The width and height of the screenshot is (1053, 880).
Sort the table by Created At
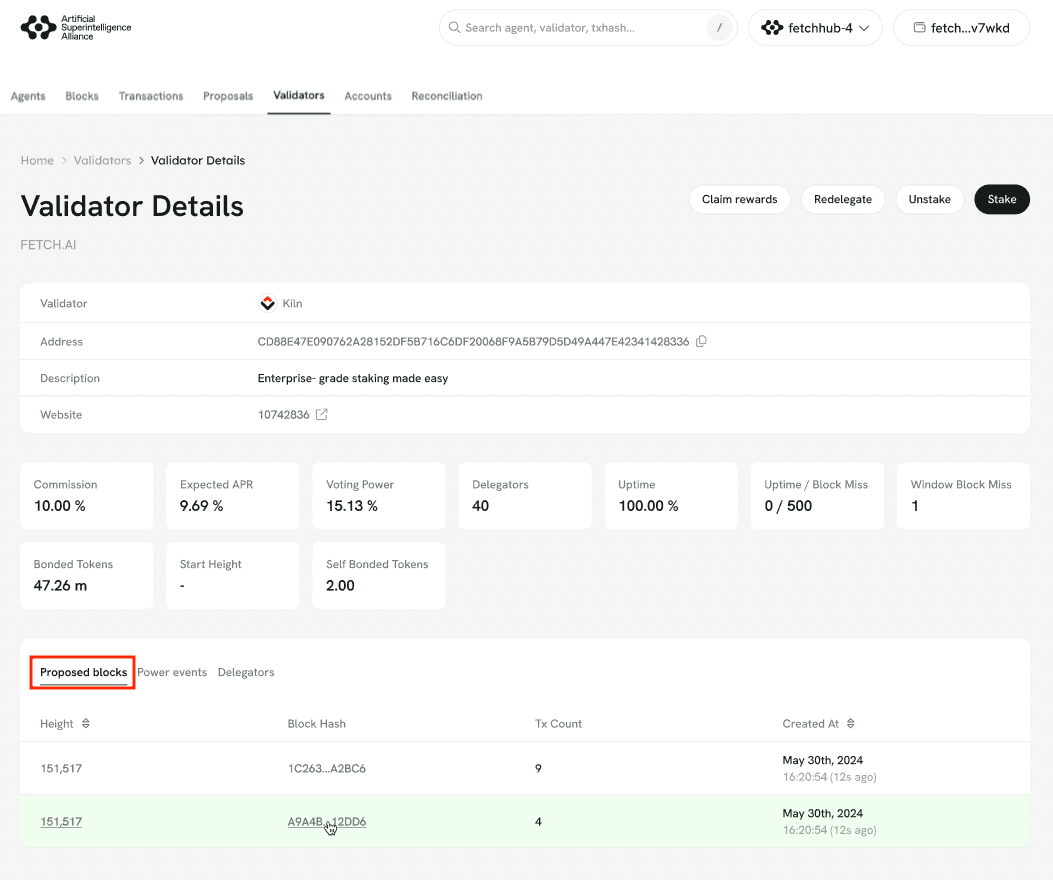pyautogui.click(x=851, y=724)
